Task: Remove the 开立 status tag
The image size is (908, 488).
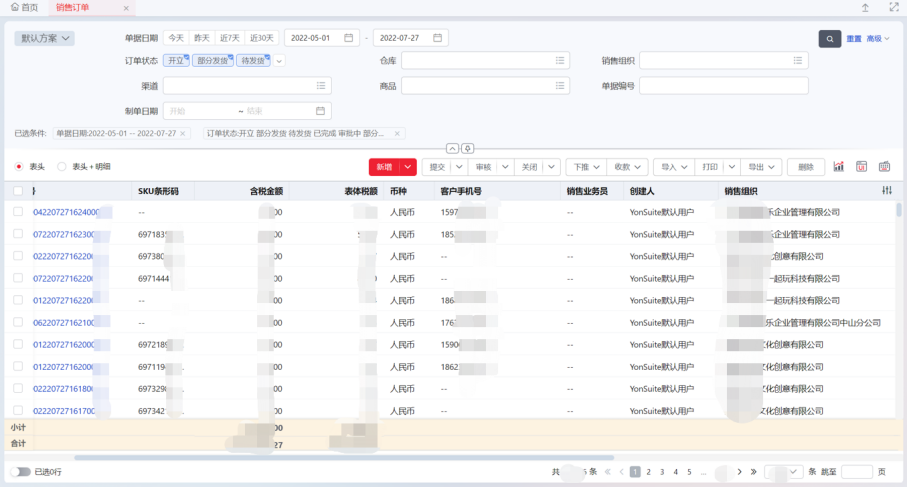Action: (x=186, y=57)
